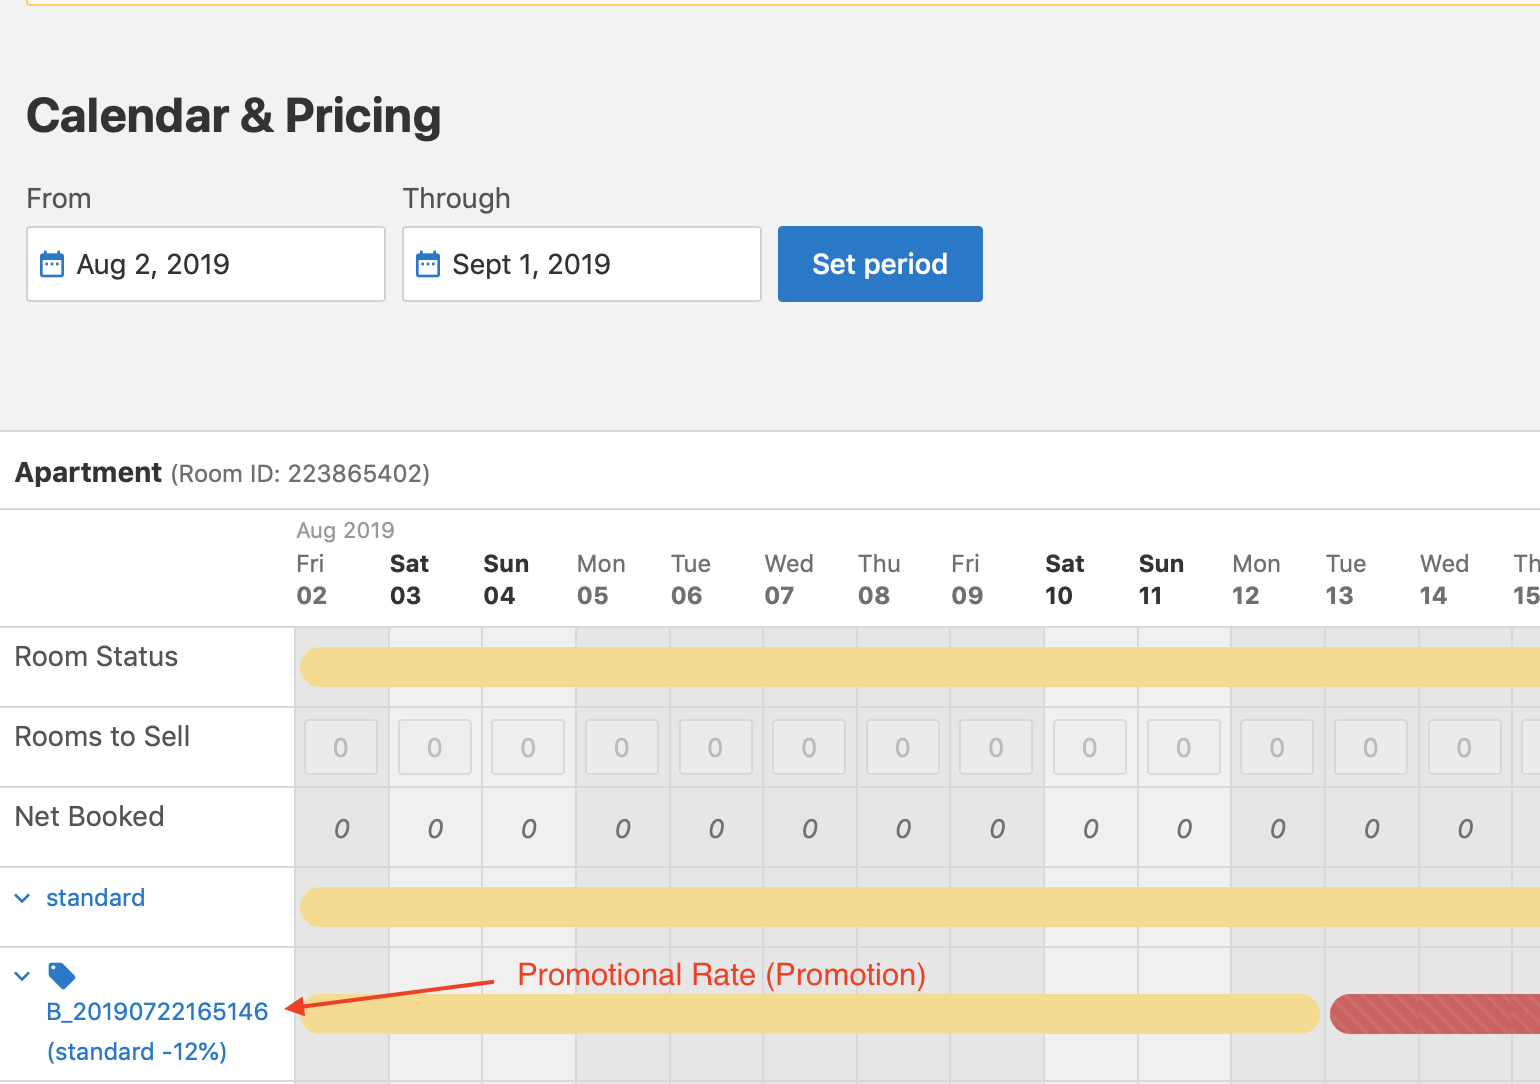Viewport: 1540px width, 1084px height.
Task: Click the promotion tag icon
Action: (62, 975)
